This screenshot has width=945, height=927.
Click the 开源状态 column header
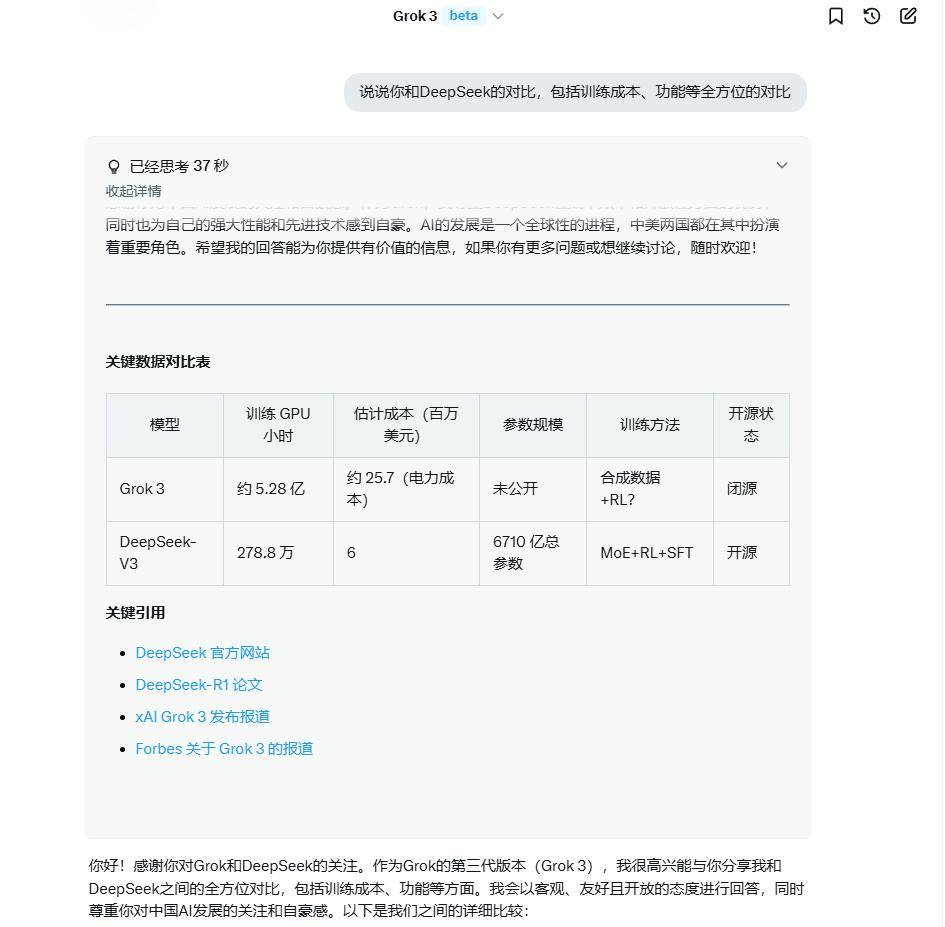(751, 425)
